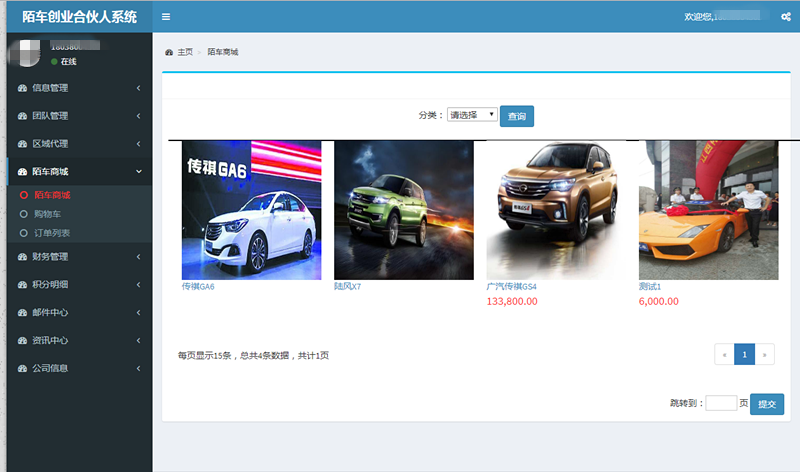Open the 测试1 product link
This screenshot has width=800, height=472.
[x=649, y=287]
